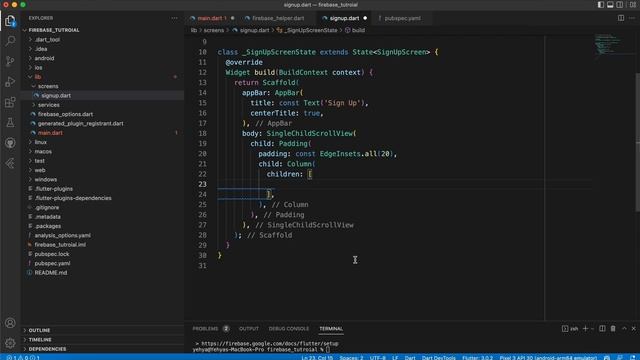The width and height of the screenshot is (640, 360).
Task: Open the Output panel tab
Action: (x=249, y=329)
